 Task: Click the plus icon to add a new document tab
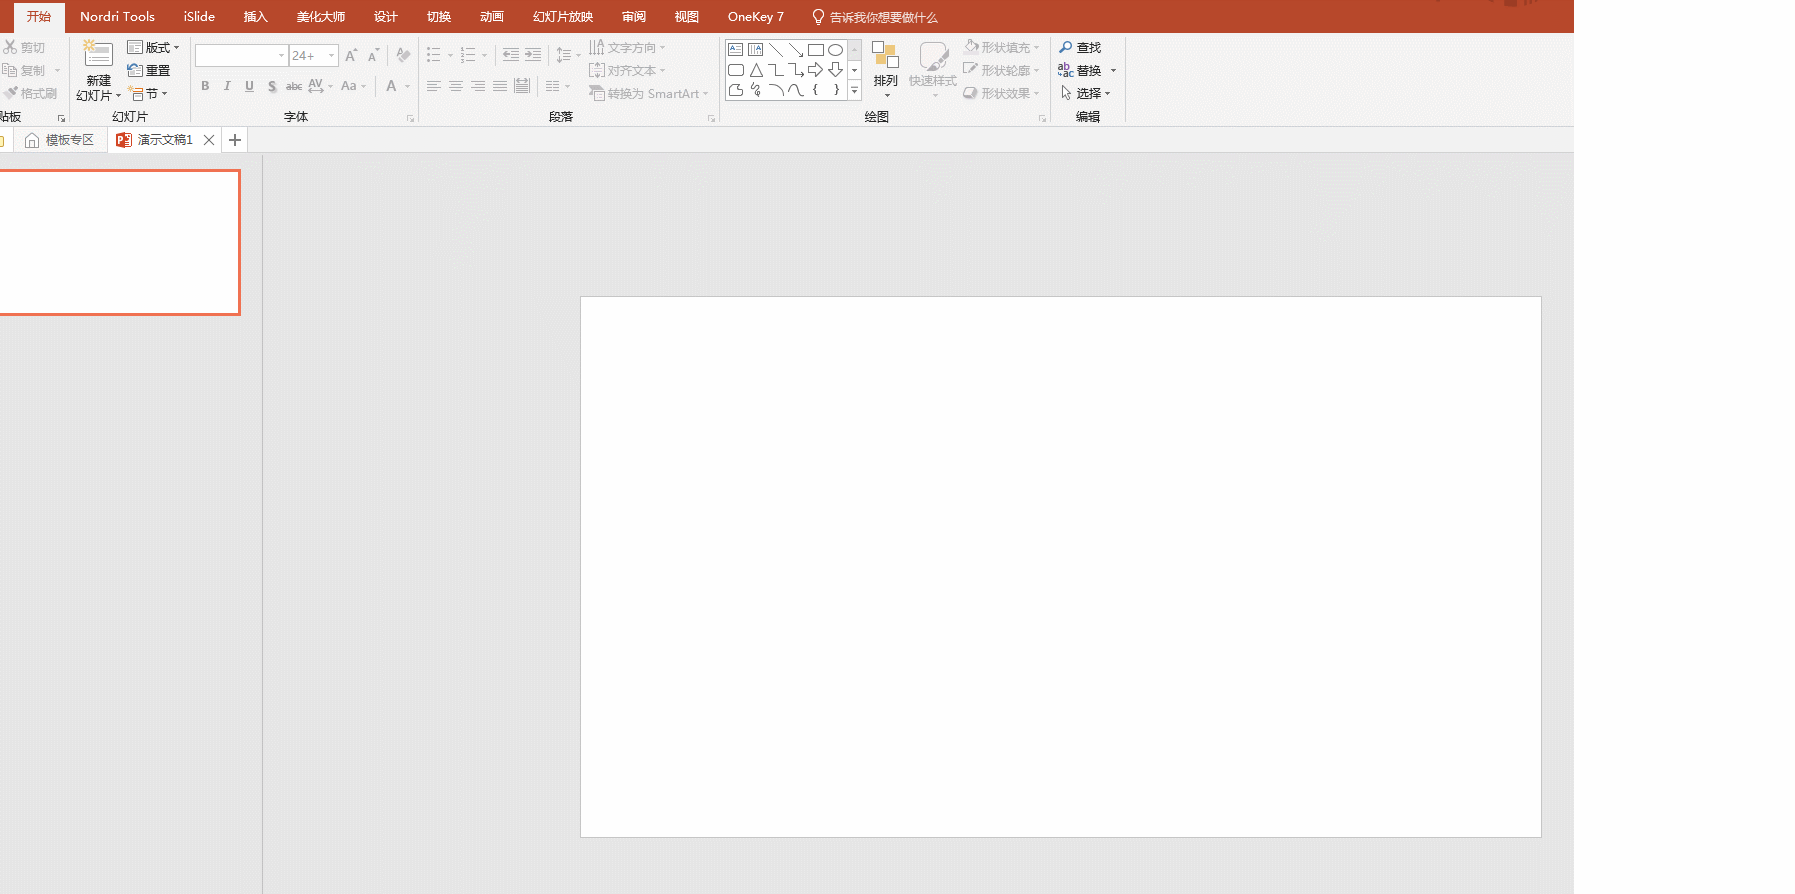(235, 140)
